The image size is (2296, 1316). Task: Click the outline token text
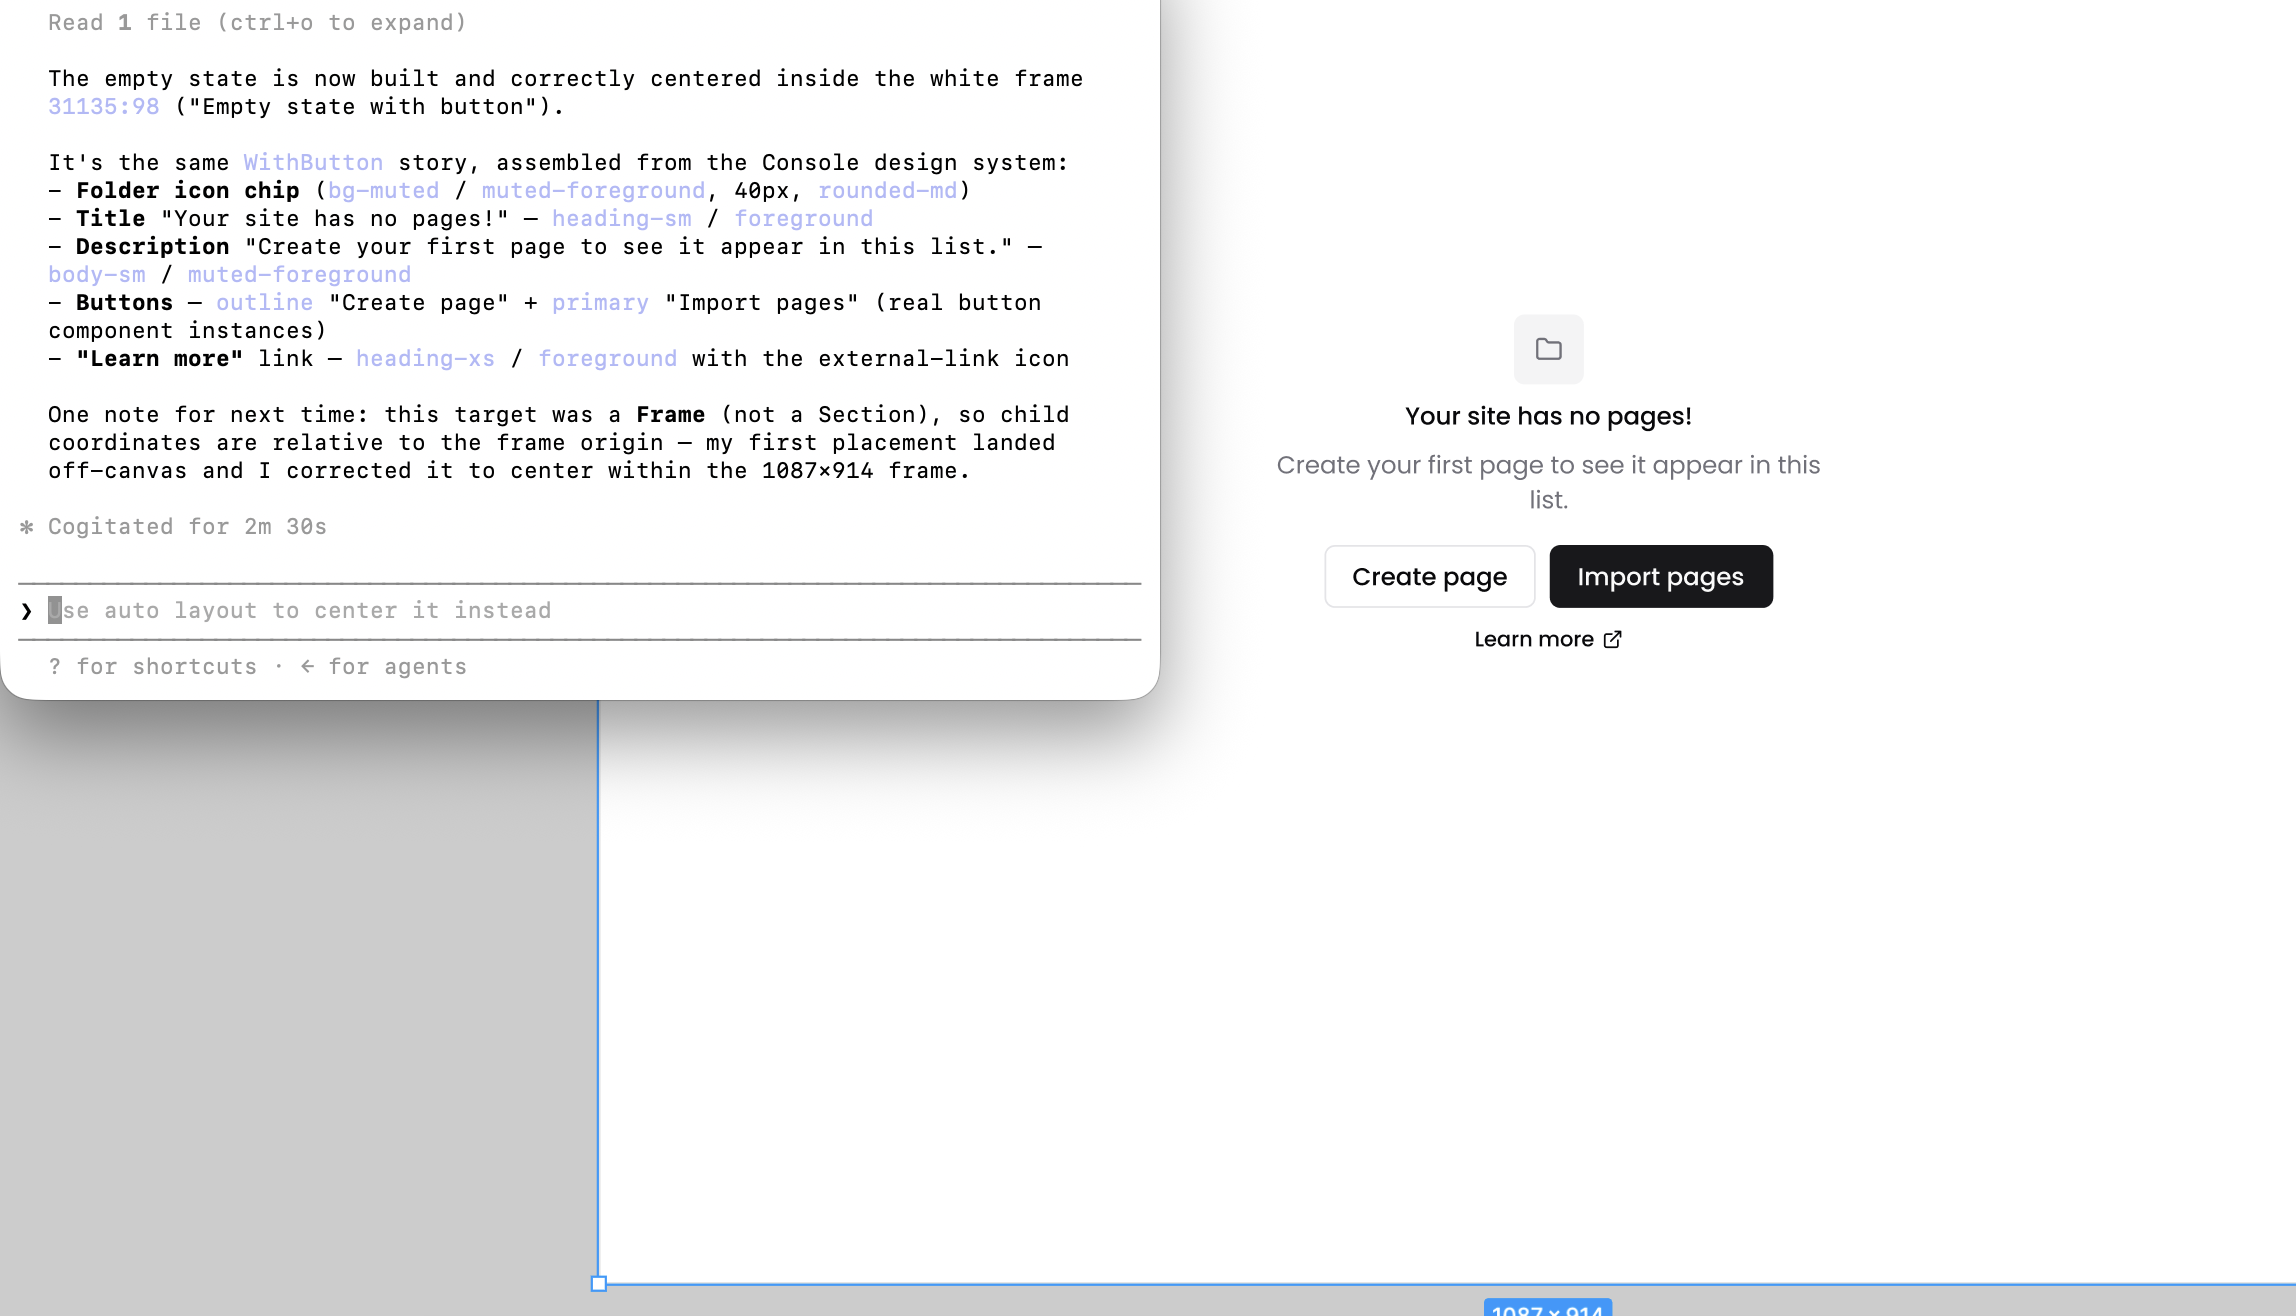click(264, 303)
